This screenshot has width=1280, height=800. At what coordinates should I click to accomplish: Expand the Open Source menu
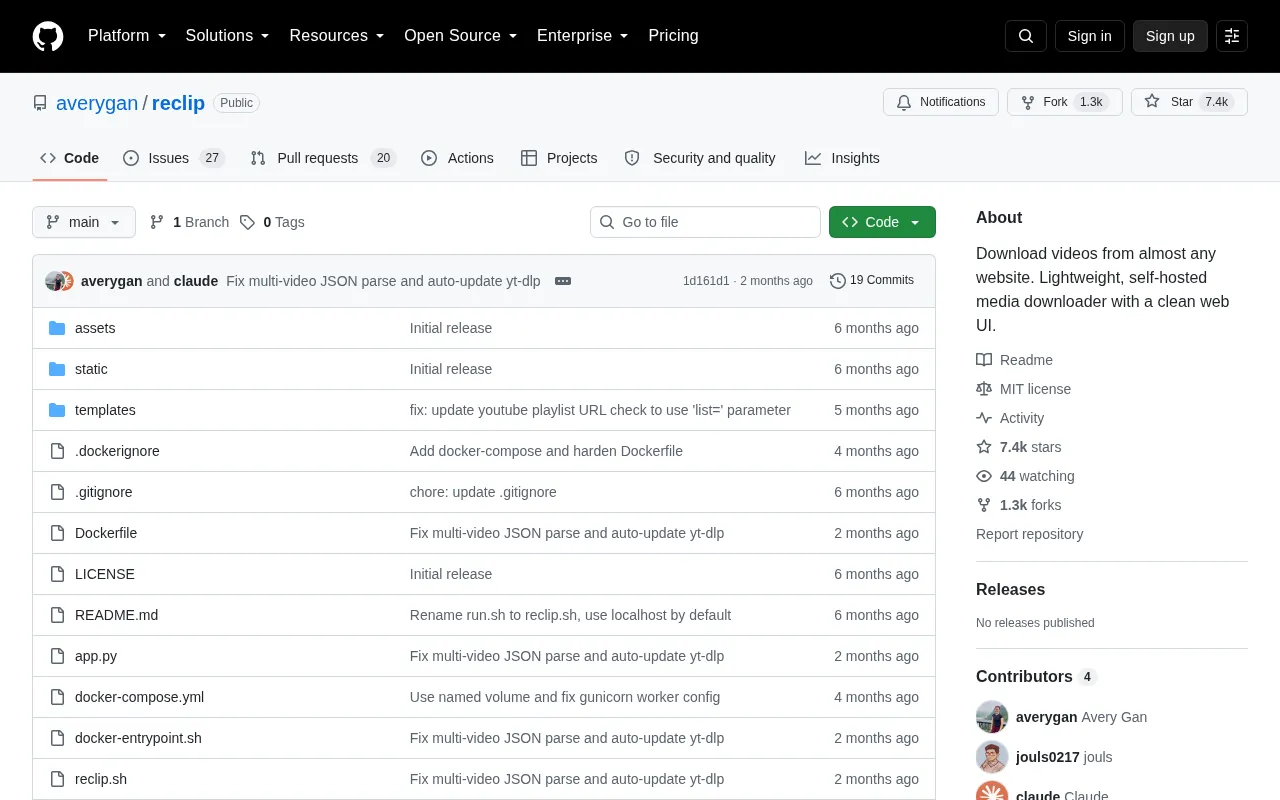[461, 36]
